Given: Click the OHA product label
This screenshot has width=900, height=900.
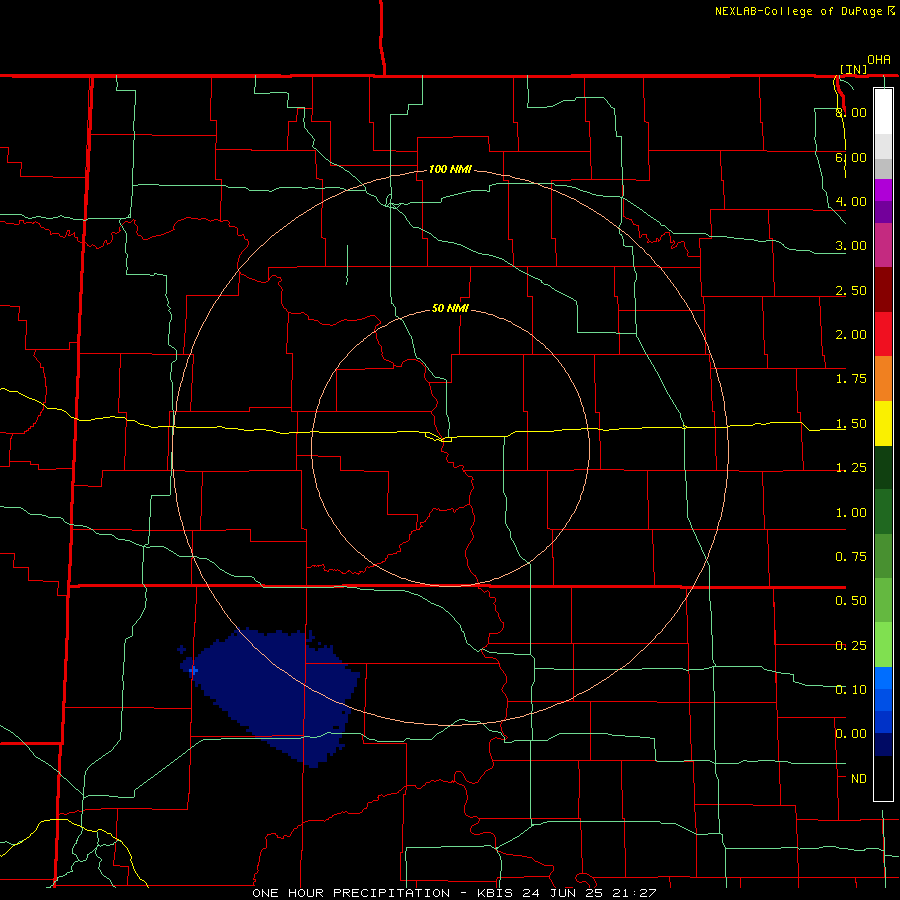Looking at the screenshot, I should point(879,60).
